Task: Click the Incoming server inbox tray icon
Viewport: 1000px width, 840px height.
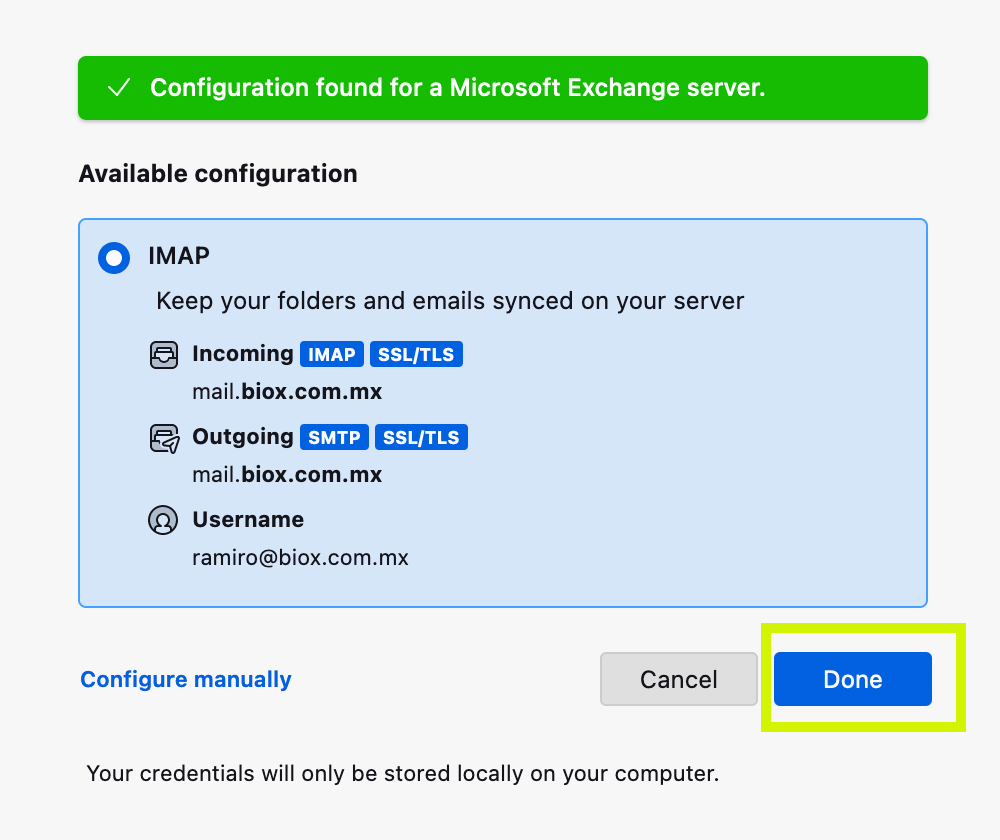Action: [x=163, y=355]
